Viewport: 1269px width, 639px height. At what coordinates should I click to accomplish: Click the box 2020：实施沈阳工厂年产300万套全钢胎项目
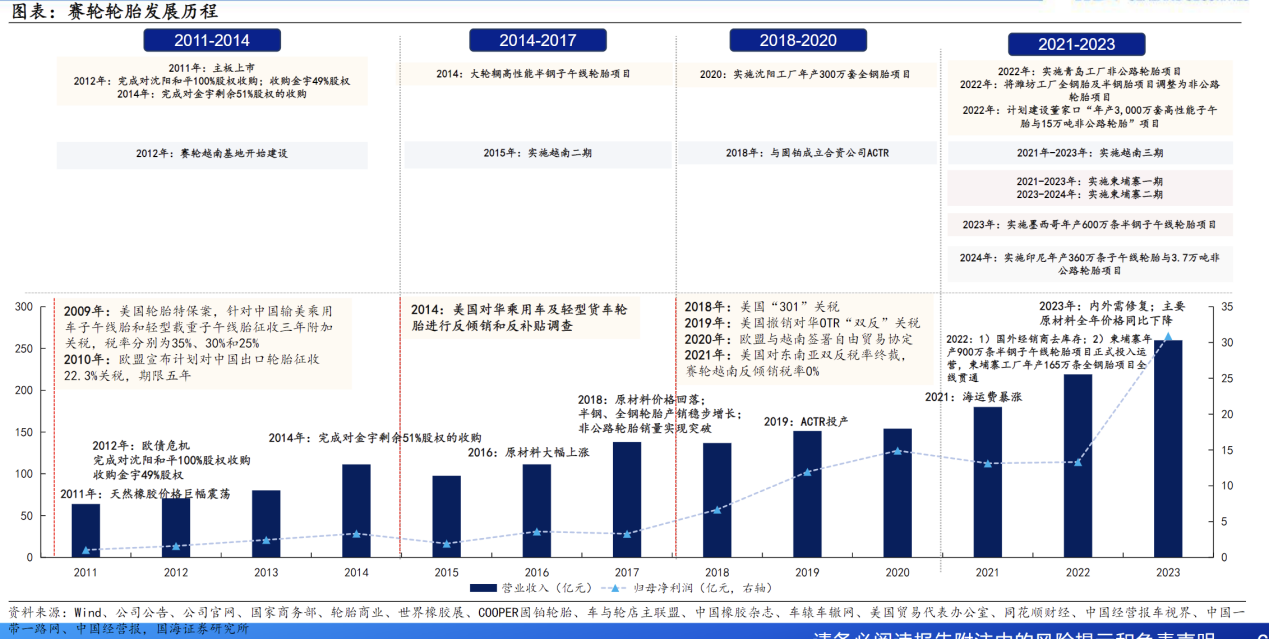click(x=807, y=74)
